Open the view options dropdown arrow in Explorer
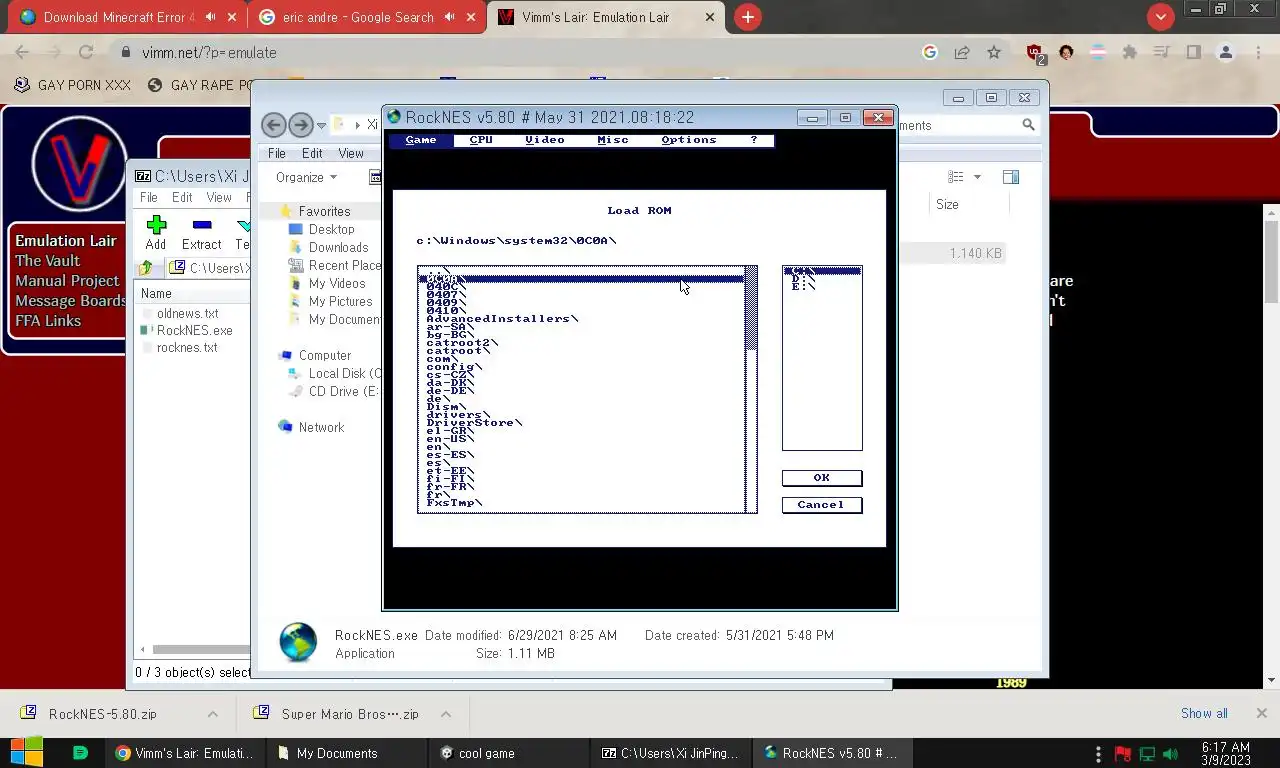1280x768 pixels. pyautogui.click(x=977, y=178)
